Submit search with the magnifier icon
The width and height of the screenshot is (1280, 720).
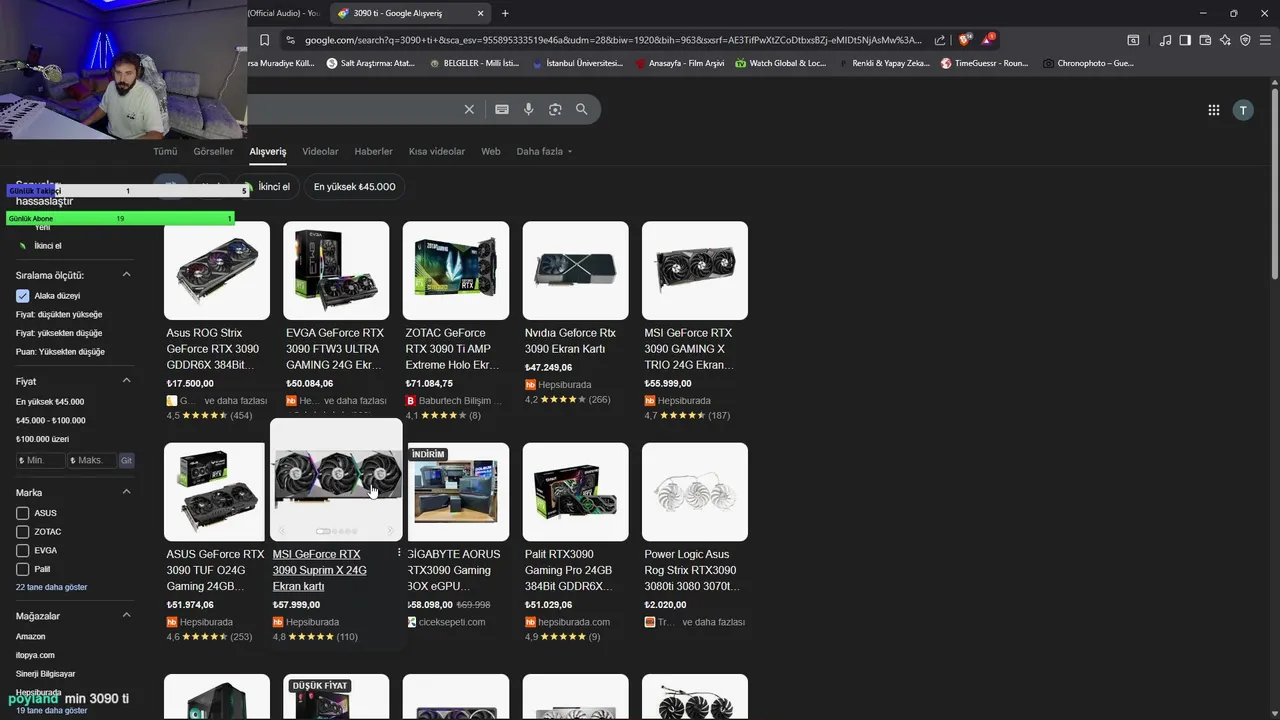(x=582, y=109)
